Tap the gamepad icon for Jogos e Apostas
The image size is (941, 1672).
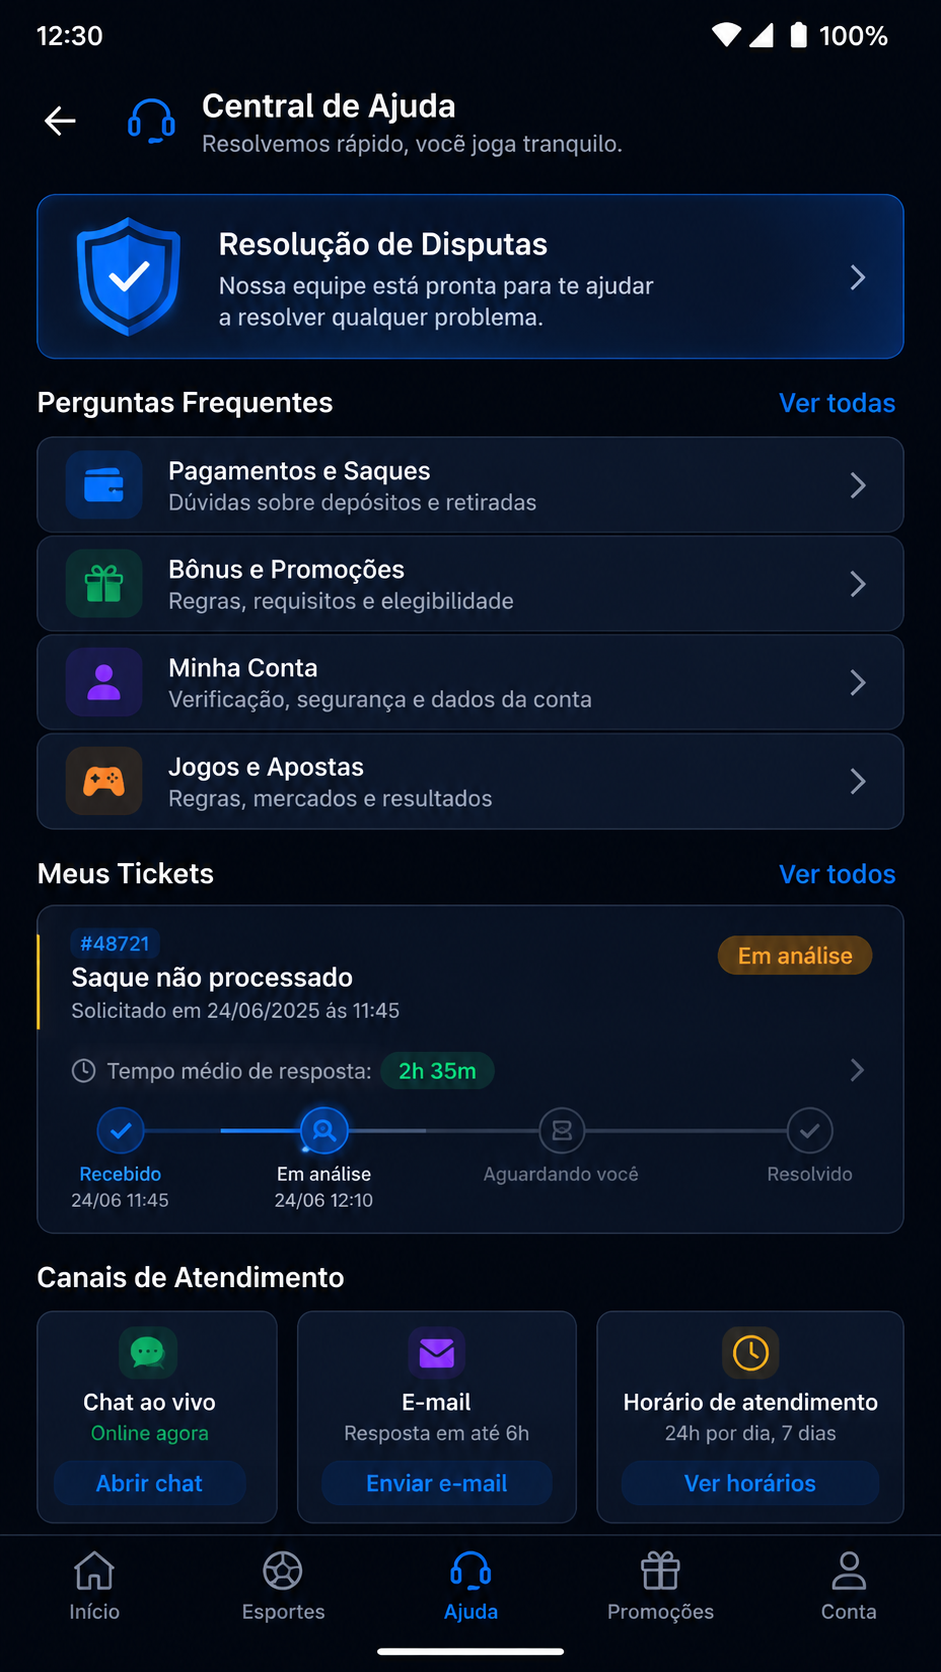tap(104, 781)
